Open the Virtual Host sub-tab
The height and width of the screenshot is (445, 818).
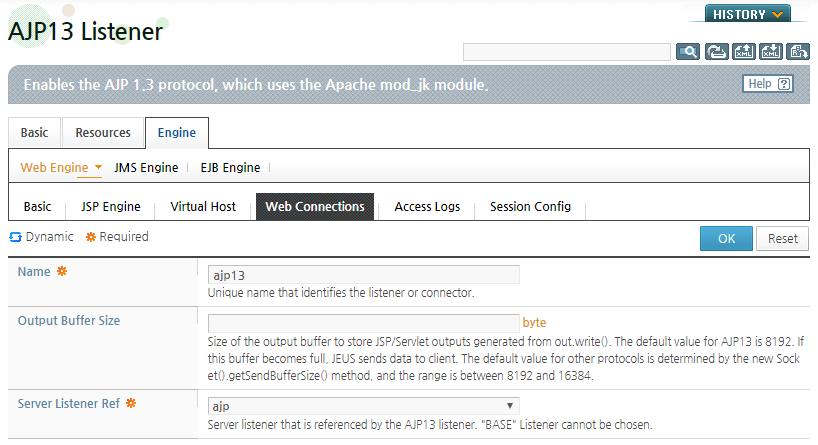(203, 207)
